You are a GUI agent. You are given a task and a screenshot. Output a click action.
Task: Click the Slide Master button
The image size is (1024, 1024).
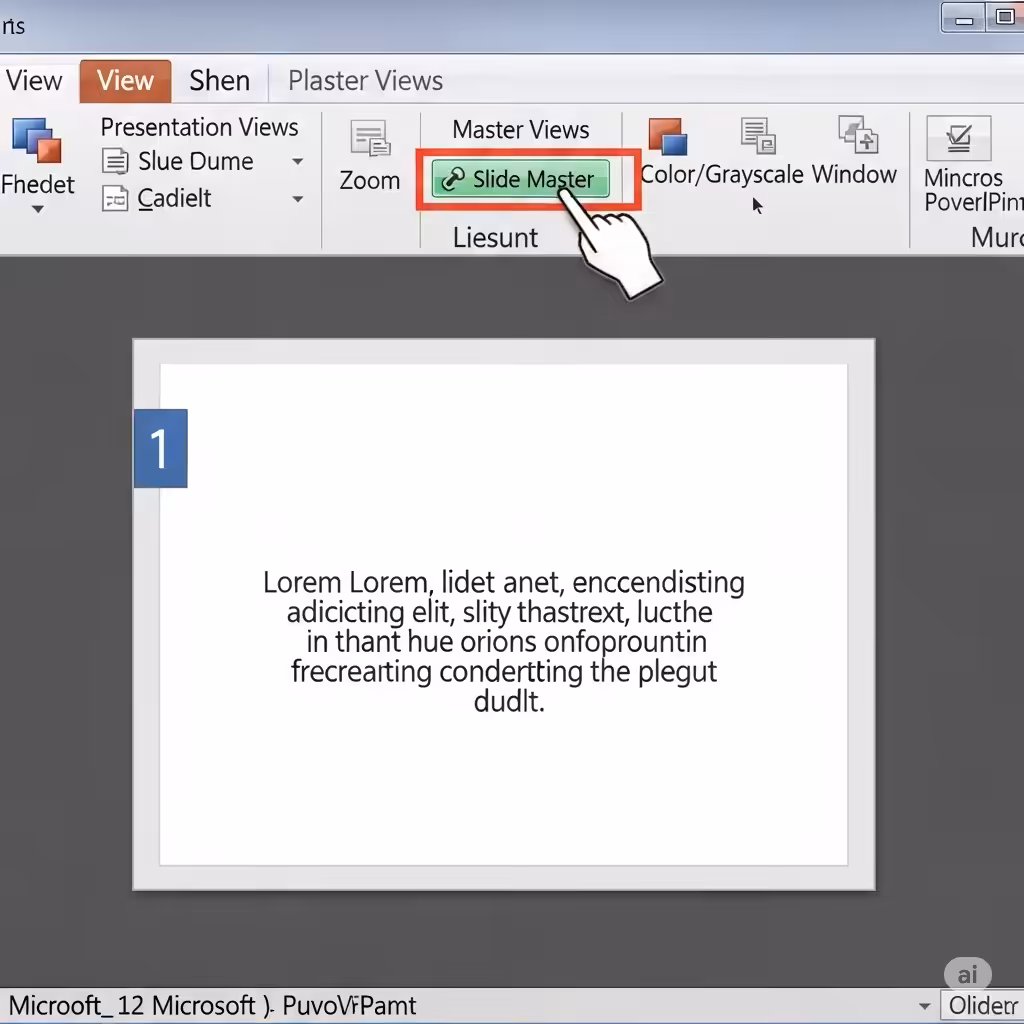pos(520,179)
